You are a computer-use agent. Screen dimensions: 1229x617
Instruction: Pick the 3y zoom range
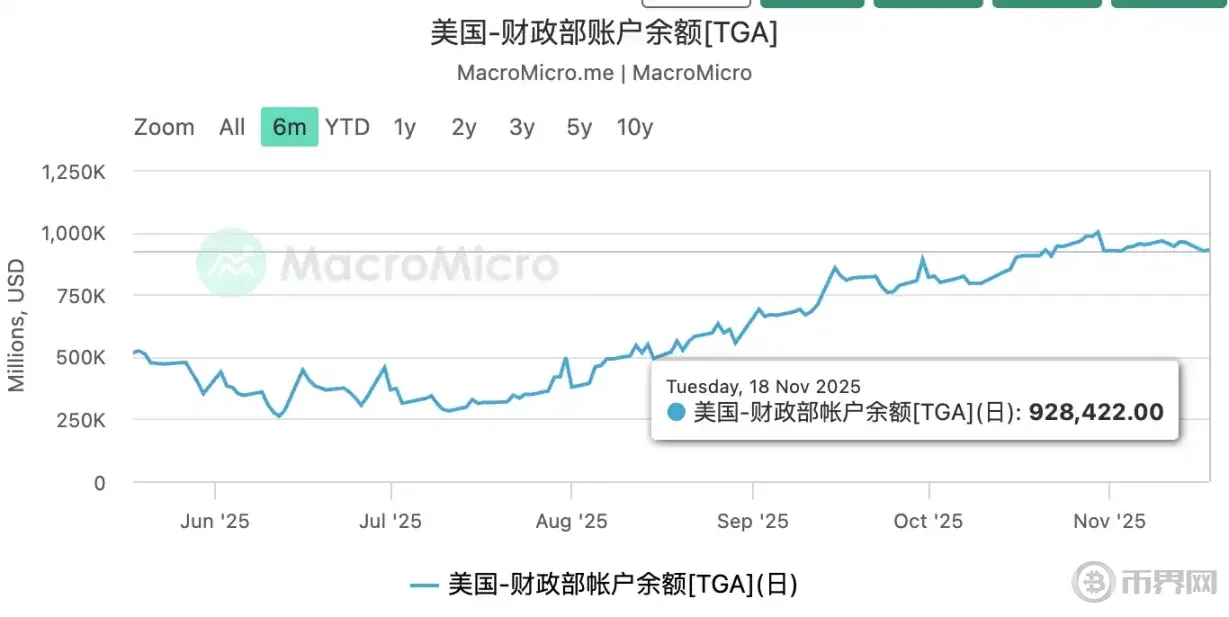(x=521, y=127)
